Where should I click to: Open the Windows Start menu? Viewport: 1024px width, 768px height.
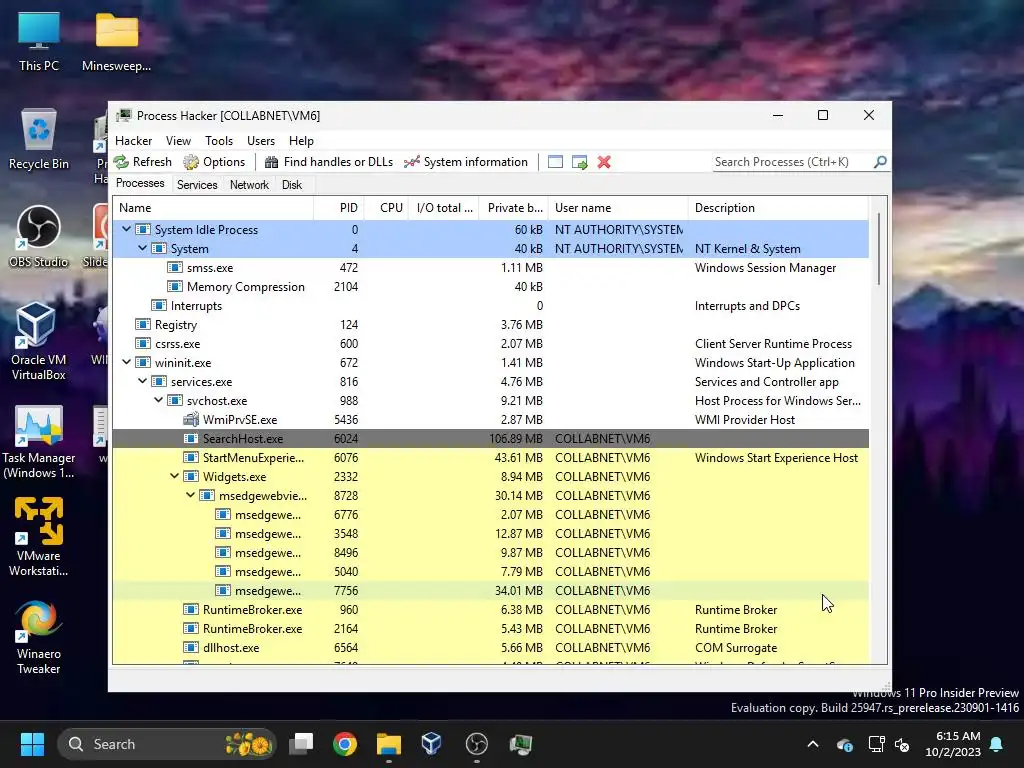point(32,744)
